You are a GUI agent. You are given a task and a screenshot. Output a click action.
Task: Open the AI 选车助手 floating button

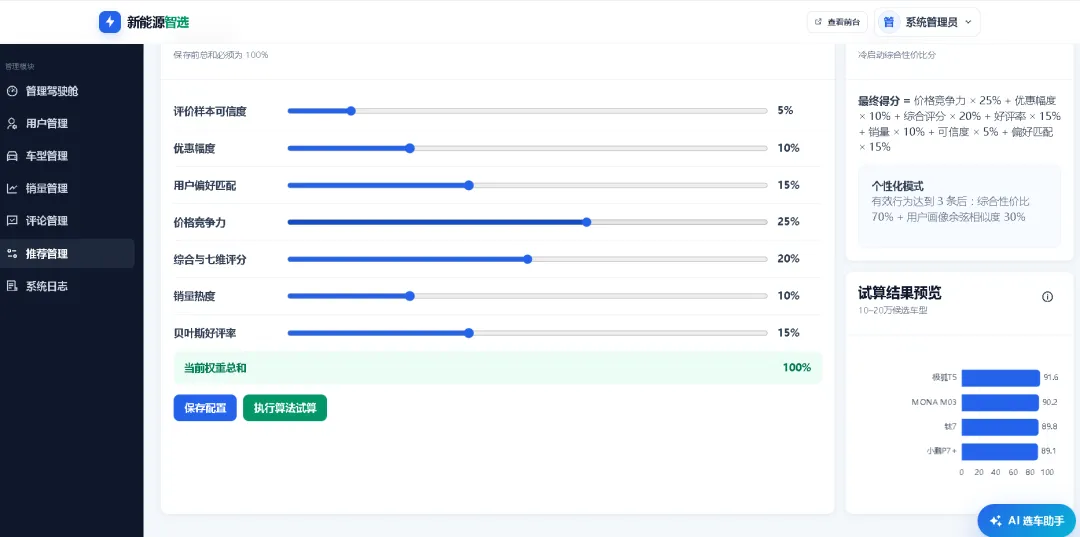pos(1026,520)
